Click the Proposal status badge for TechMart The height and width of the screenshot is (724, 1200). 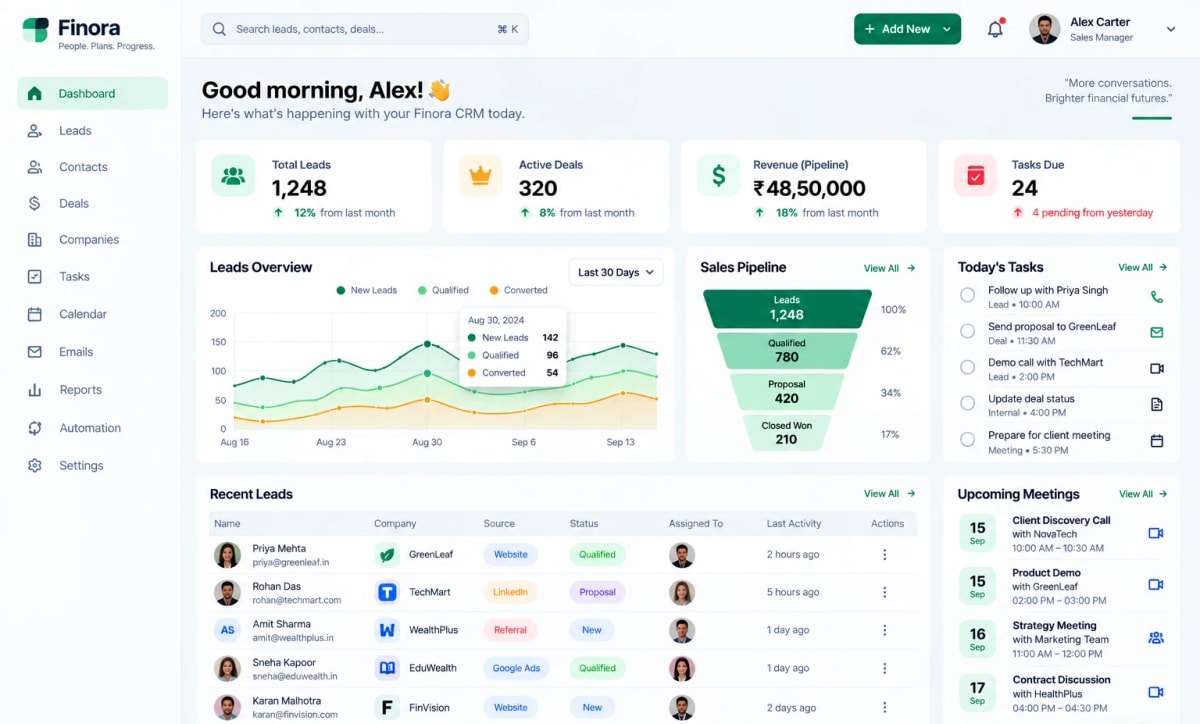point(597,592)
